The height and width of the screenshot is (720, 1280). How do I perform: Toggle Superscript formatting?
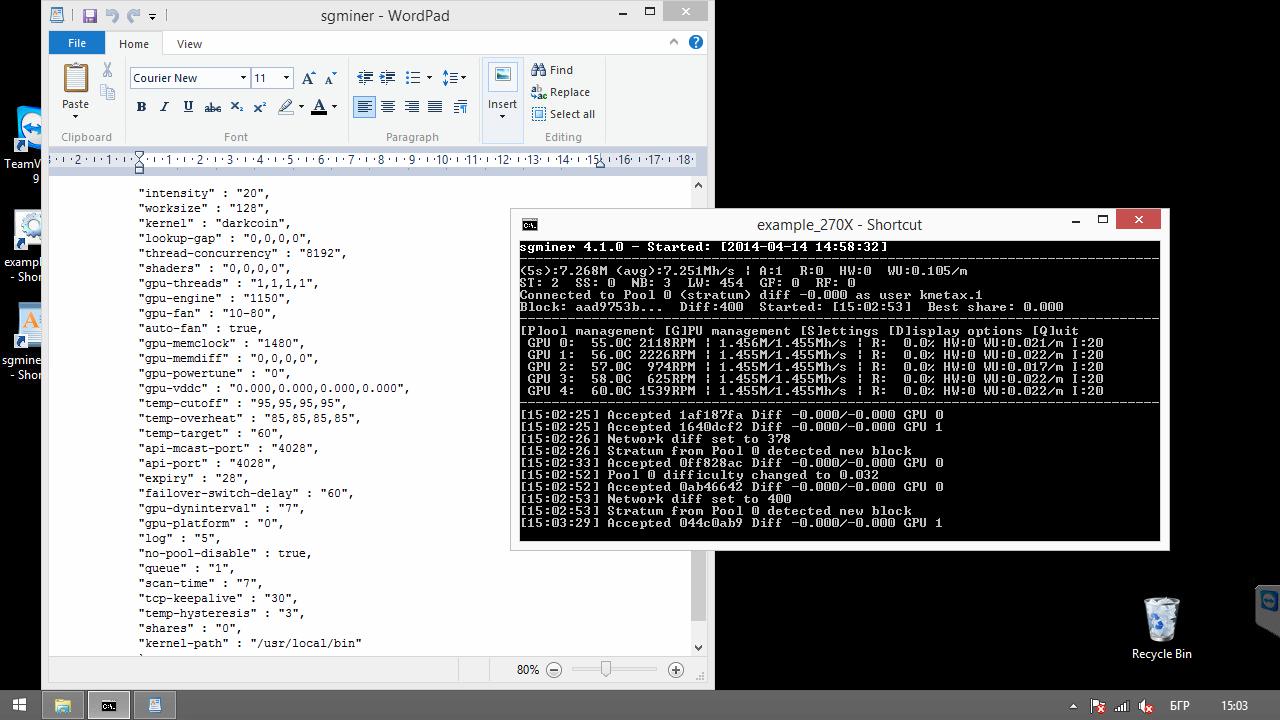pos(260,107)
